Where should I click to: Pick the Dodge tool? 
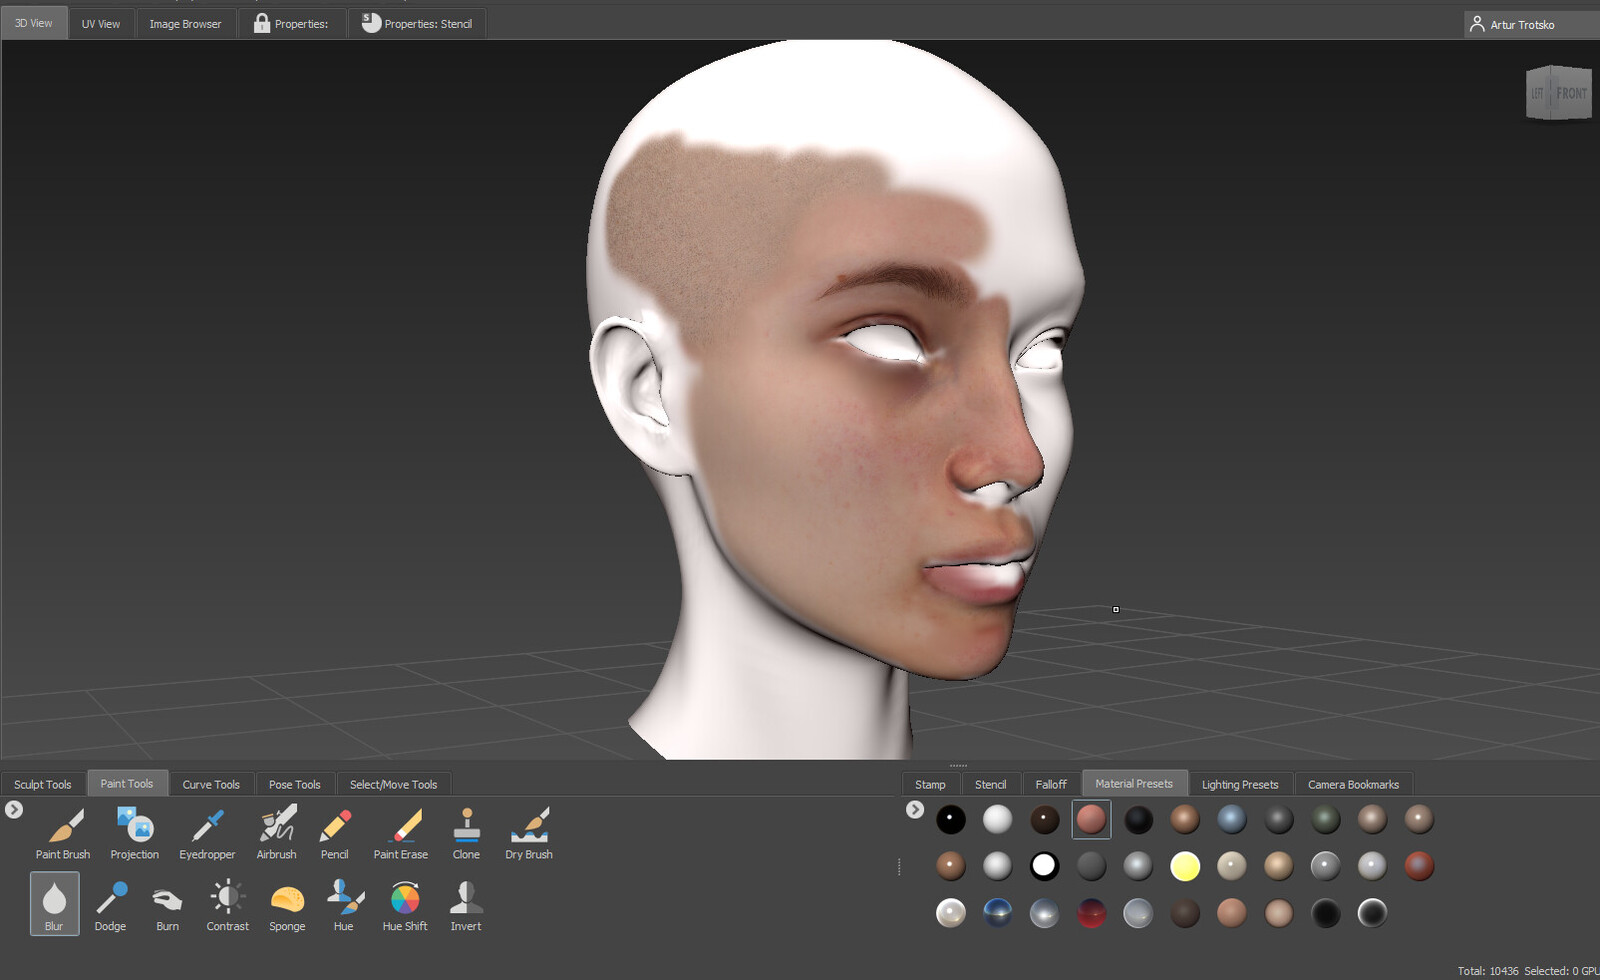tap(110, 905)
